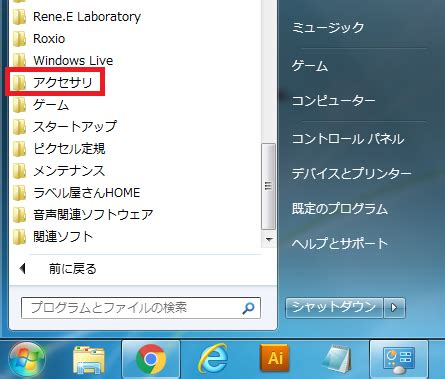This screenshot has height=379, width=445.
Task: Open コンピューター
Action: coord(333,101)
